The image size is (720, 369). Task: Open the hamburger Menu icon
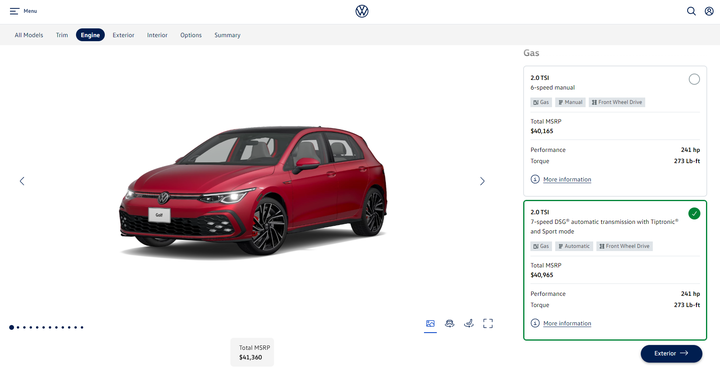15,11
